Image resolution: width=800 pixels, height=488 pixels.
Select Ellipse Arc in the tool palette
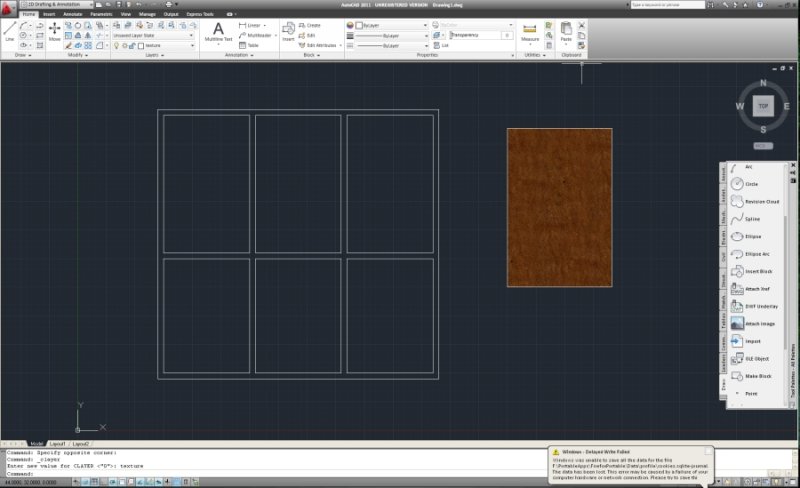pyautogui.click(x=750, y=254)
